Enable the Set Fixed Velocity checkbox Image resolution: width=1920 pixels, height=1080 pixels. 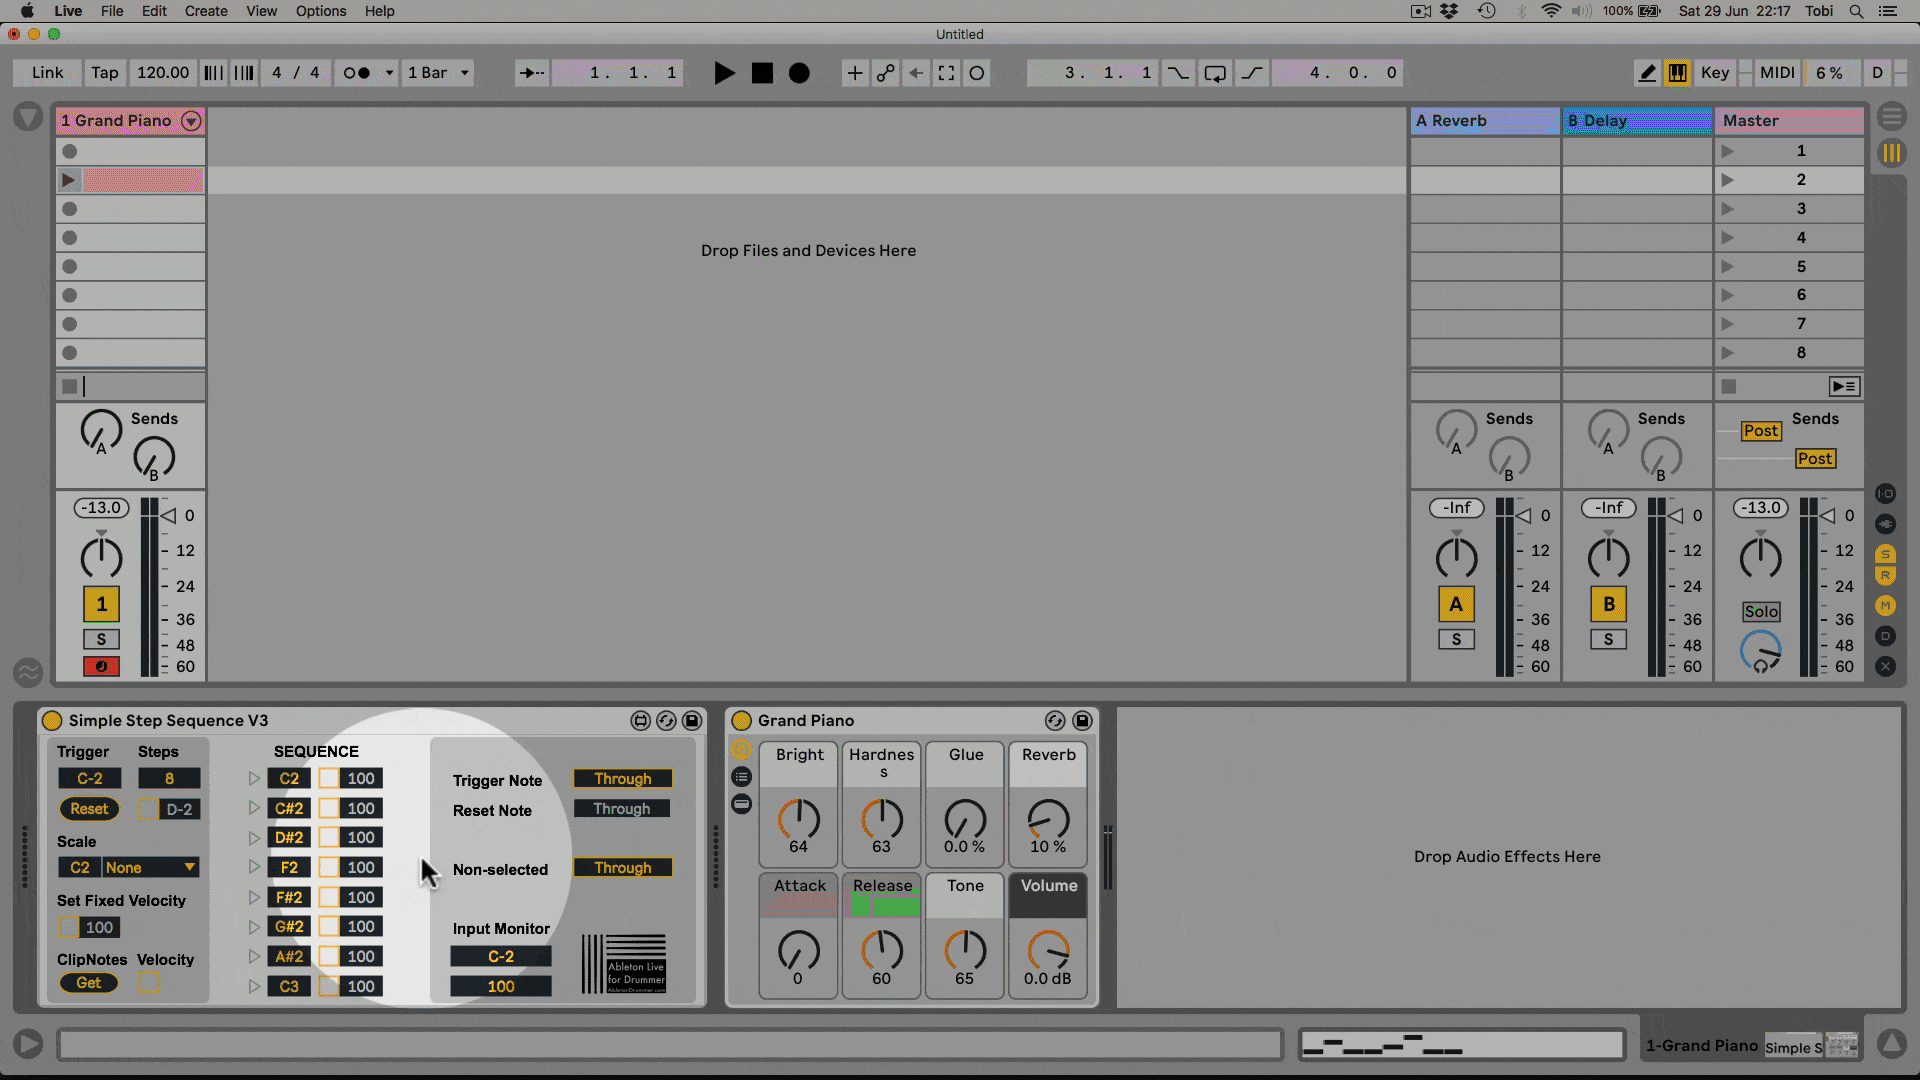point(68,928)
